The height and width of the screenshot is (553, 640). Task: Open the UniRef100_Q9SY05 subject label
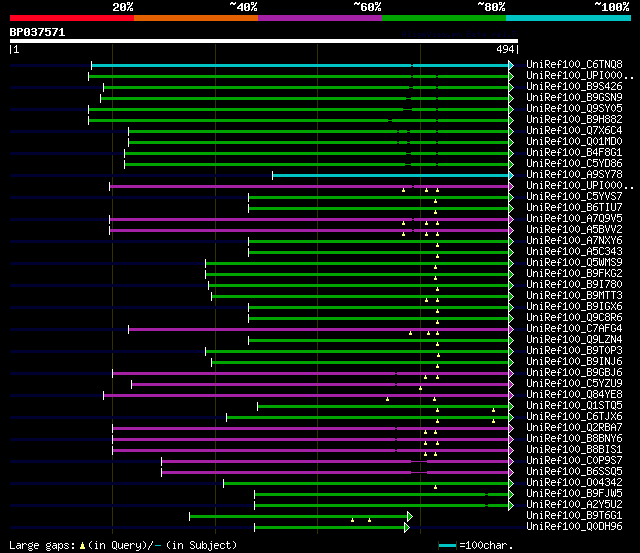click(x=574, y=109)
